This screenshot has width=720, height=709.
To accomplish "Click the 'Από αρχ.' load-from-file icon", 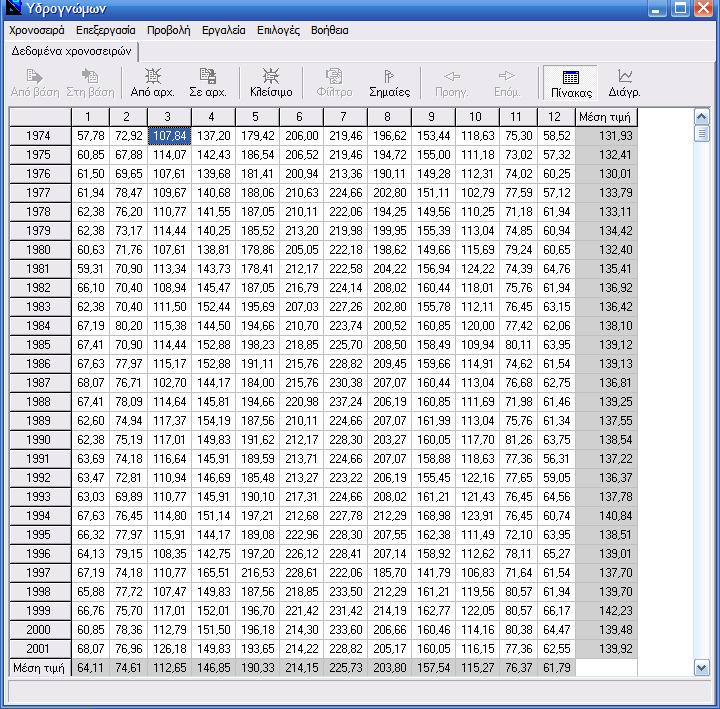I will pos(152,83).
